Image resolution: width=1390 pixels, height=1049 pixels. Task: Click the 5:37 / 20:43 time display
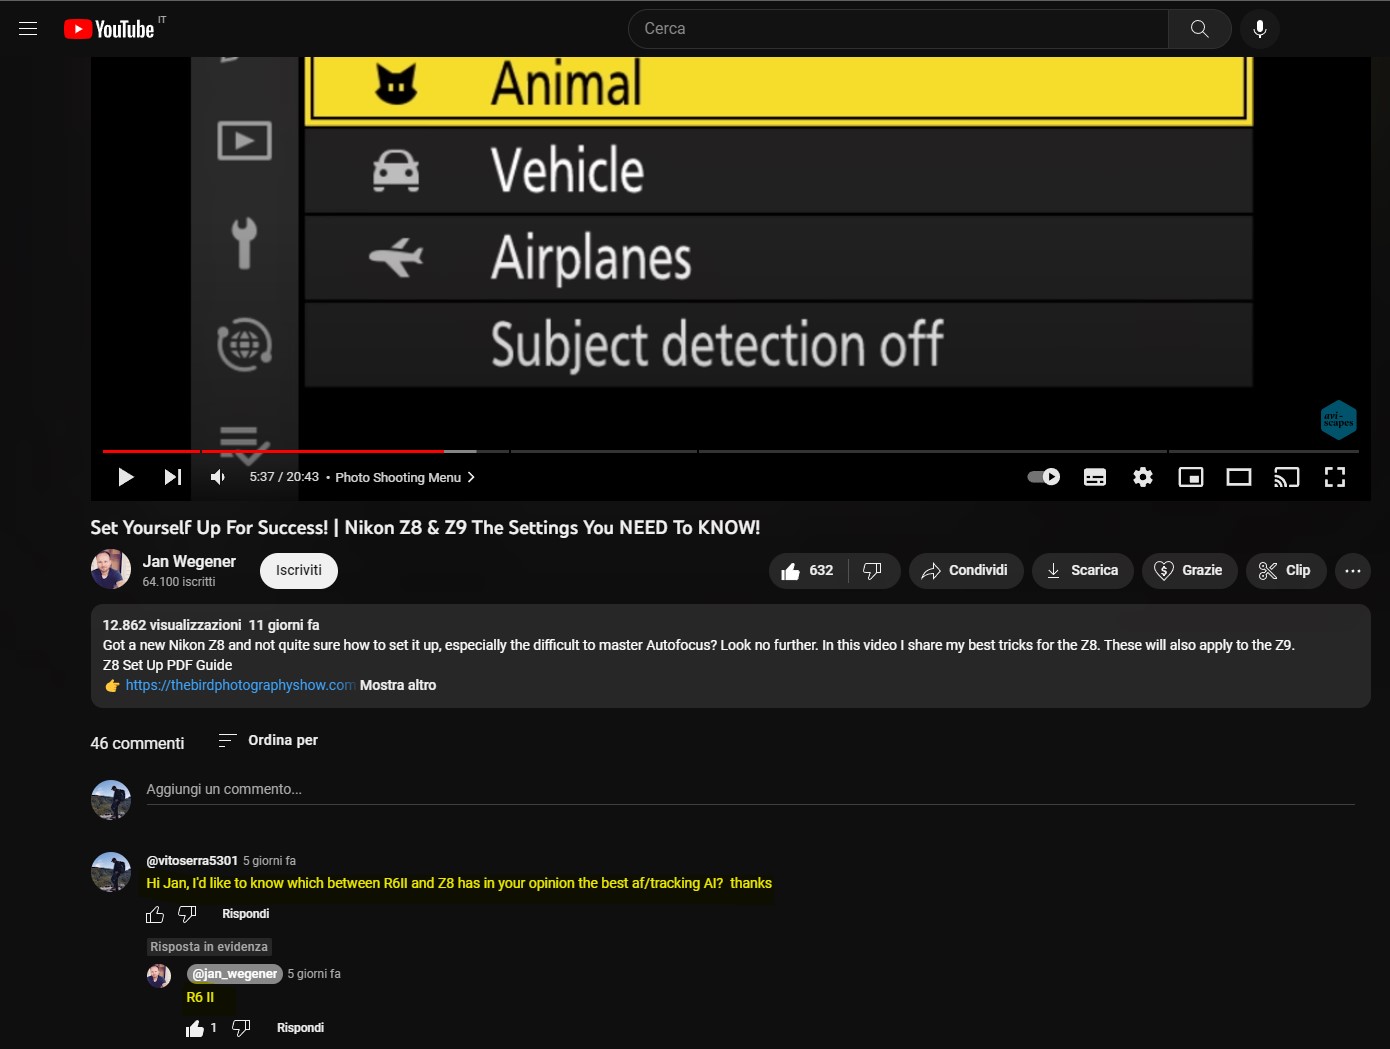pos(284,477)
